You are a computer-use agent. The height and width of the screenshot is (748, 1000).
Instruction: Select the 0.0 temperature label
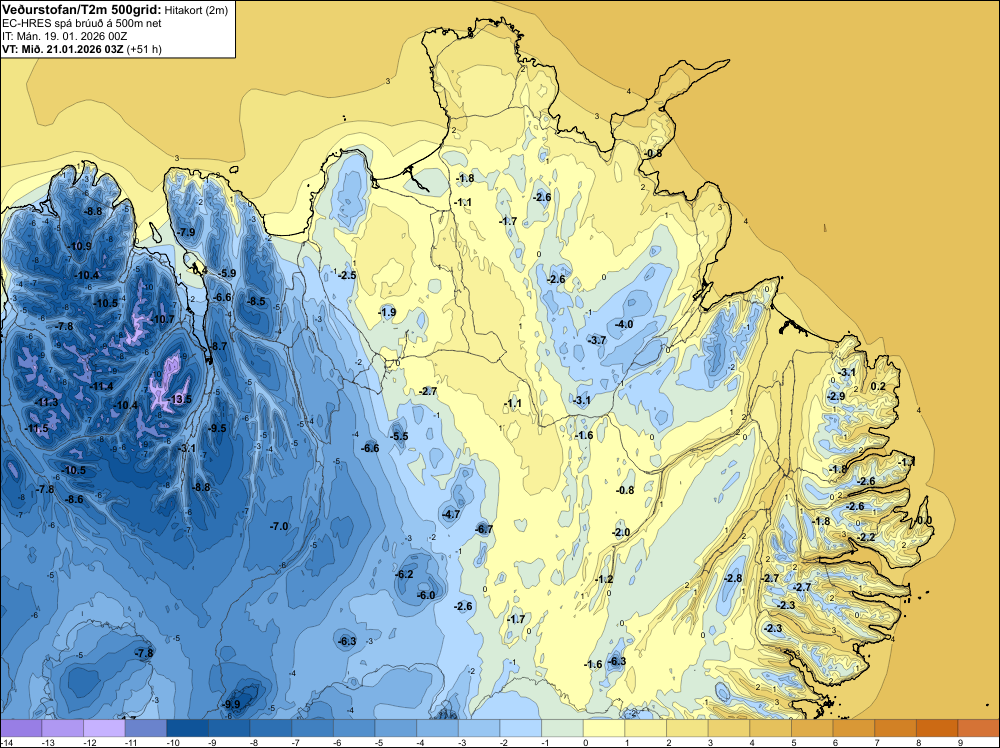[925, 520]
